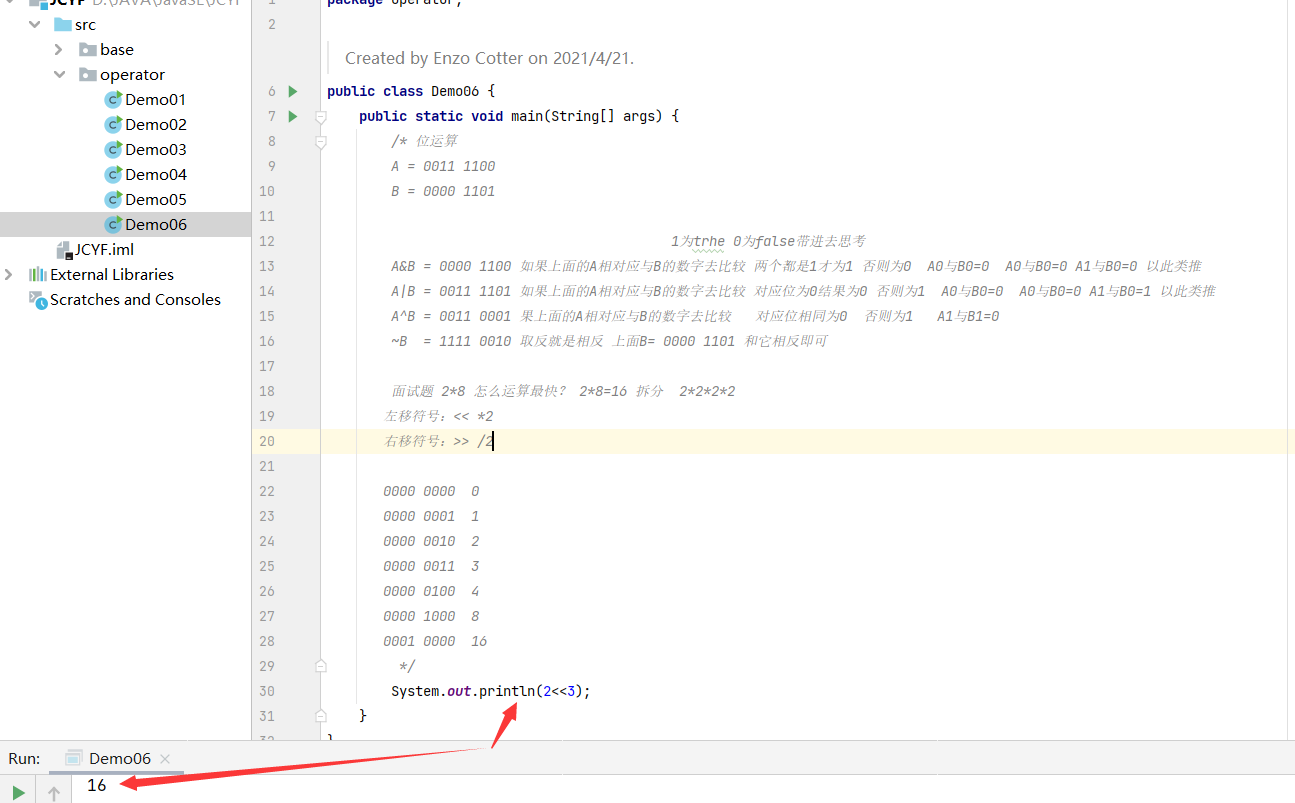Click the base package folder icon
The height and width of the screenshot is (803, 1295).
point(88,49)
